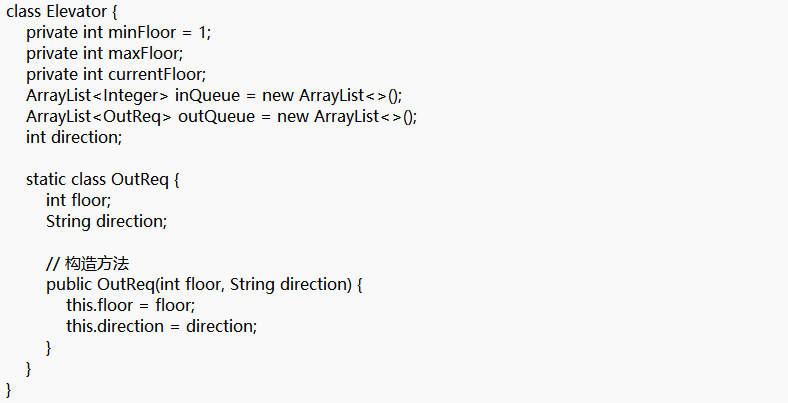Click the ArrayList<Integer> type text
This screenshot has height=403, width=788.
pos(98,95)
